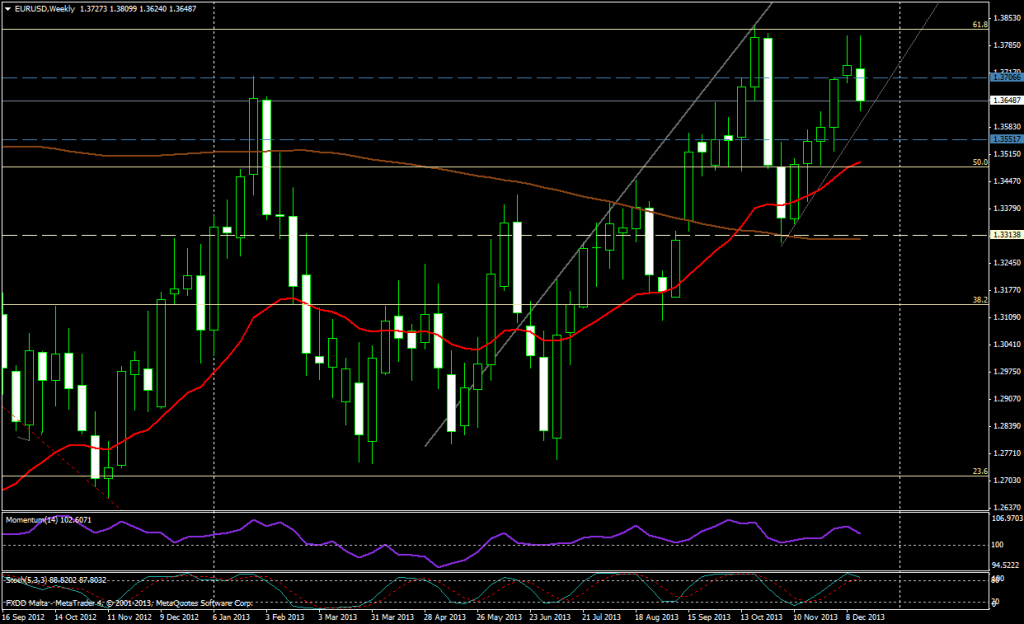The image size is (1024, 624).
Task: Select the 1.37066 blue price label
Action: tap(1004, 77)
